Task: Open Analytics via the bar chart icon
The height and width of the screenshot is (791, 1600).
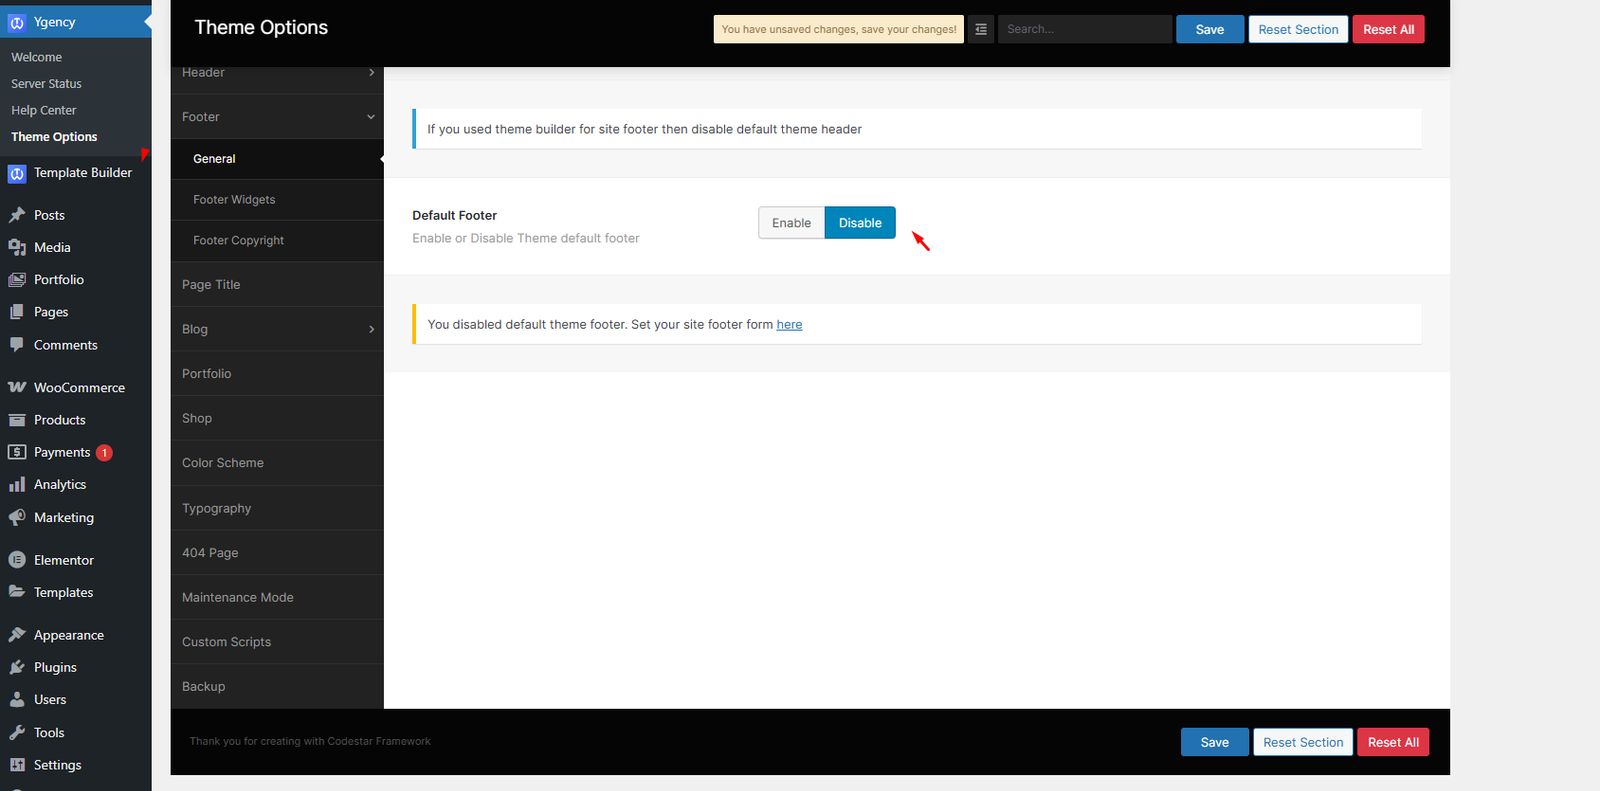Action: click(17, 485)
